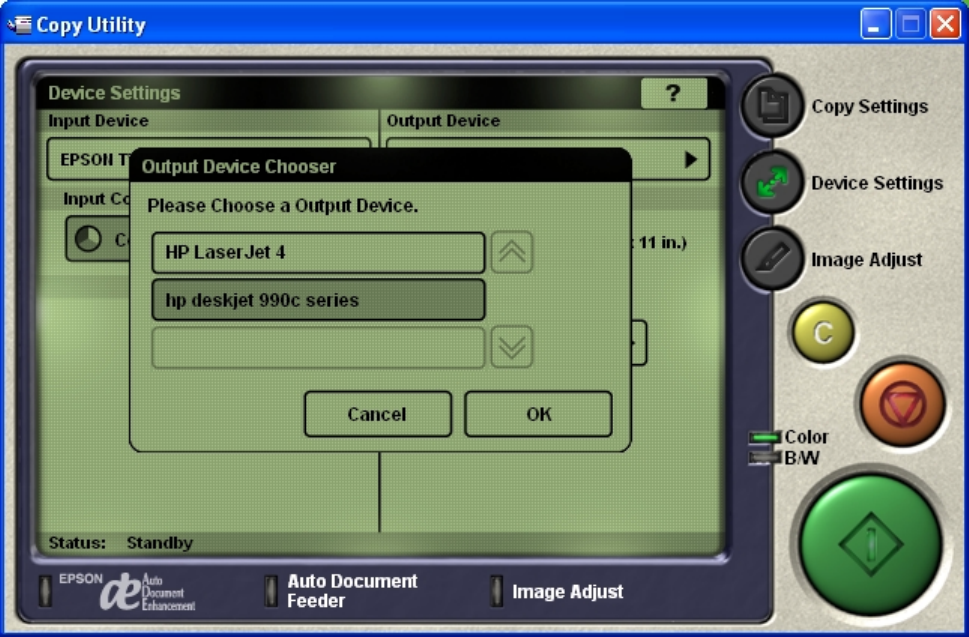Close the Copy Utility window
Viewport: 969px width, 637px height.
[946, 25]
